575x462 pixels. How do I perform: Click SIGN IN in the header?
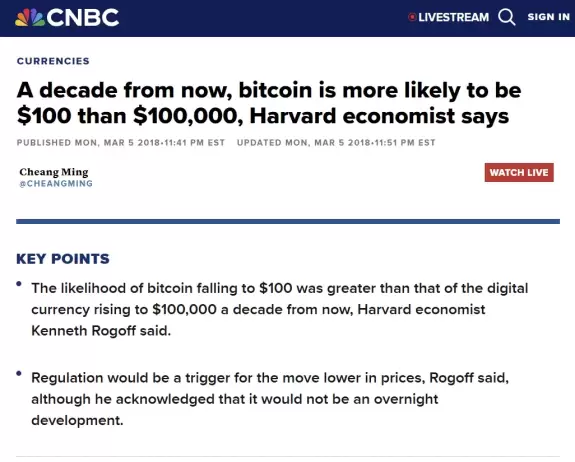coord(549,17)
